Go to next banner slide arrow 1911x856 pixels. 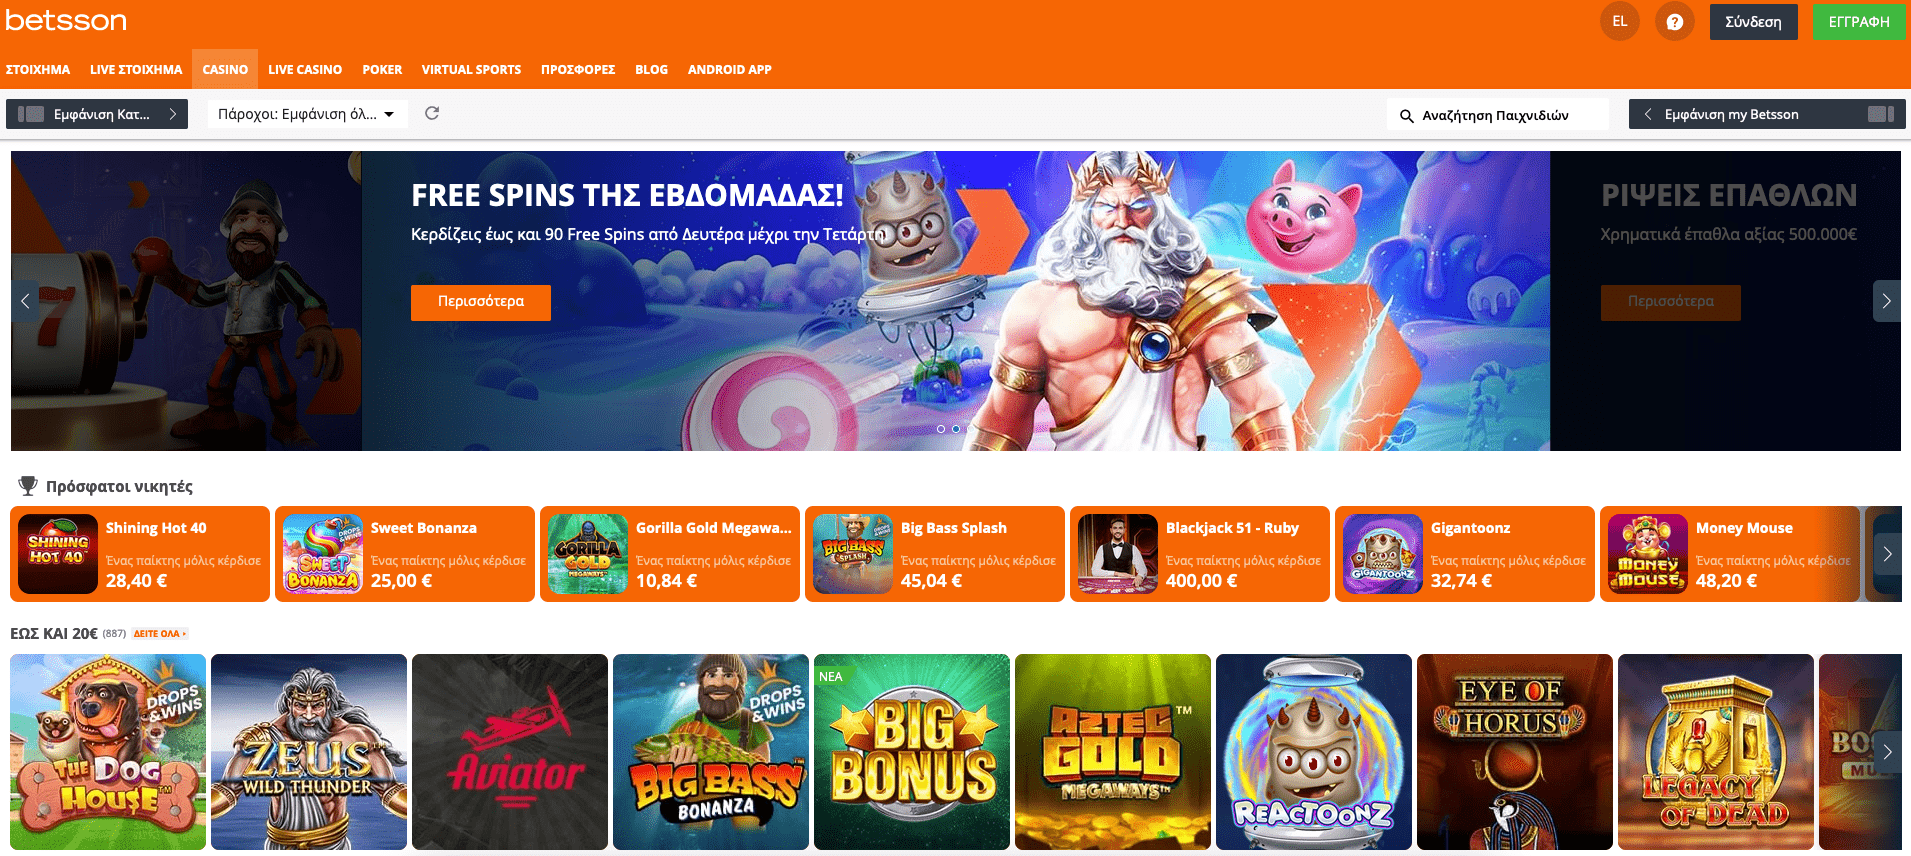point(1886,301)
